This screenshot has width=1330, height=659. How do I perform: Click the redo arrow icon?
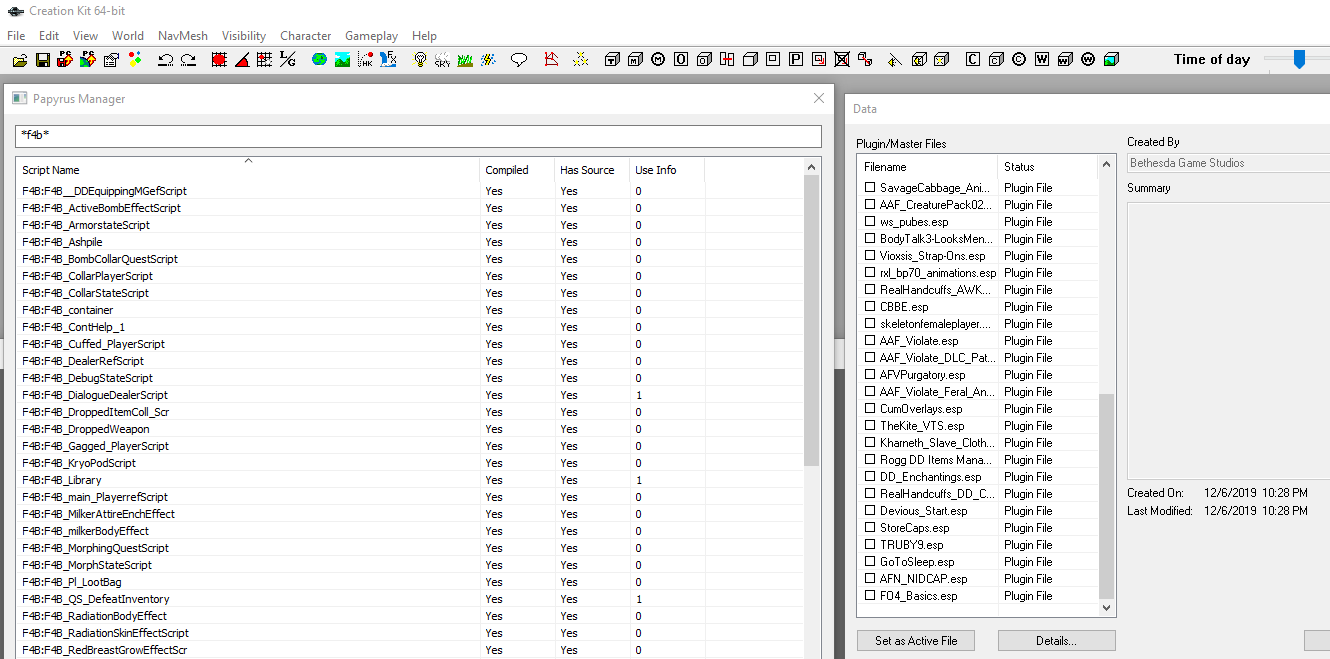click(x=188, y=60)
